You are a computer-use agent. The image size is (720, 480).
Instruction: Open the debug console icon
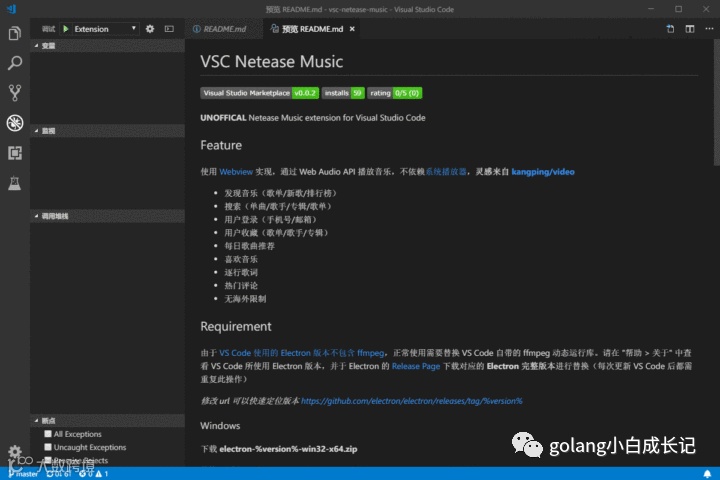tap(169, 29)
